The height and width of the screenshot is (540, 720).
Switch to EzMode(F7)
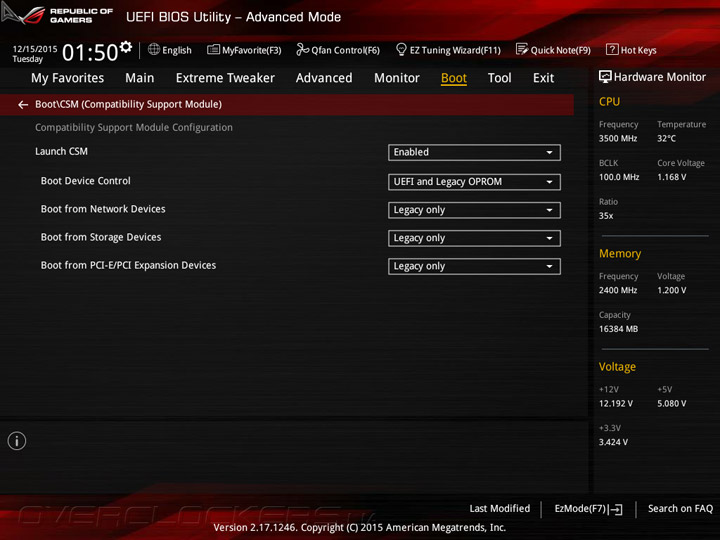(580, 509)
